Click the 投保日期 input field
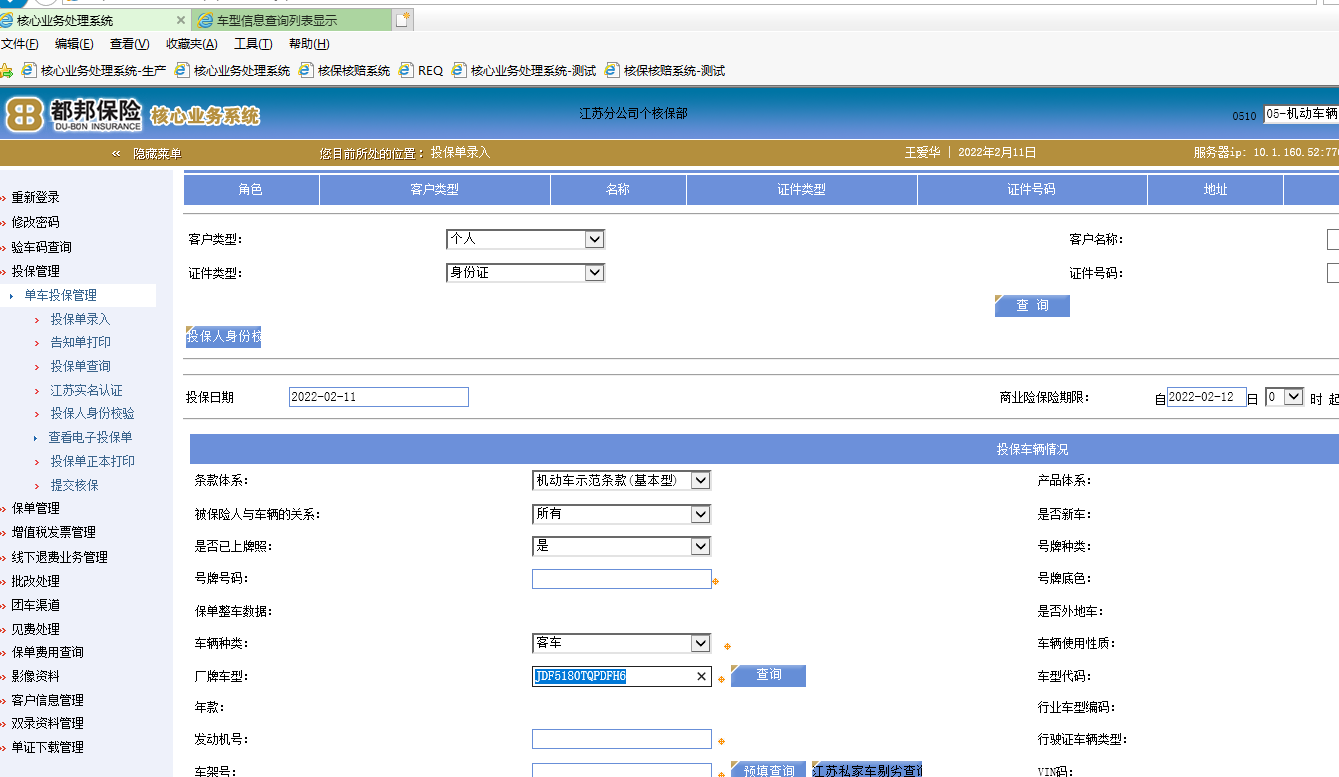This screenshot has width=1339, height=777. pos(378,397)
